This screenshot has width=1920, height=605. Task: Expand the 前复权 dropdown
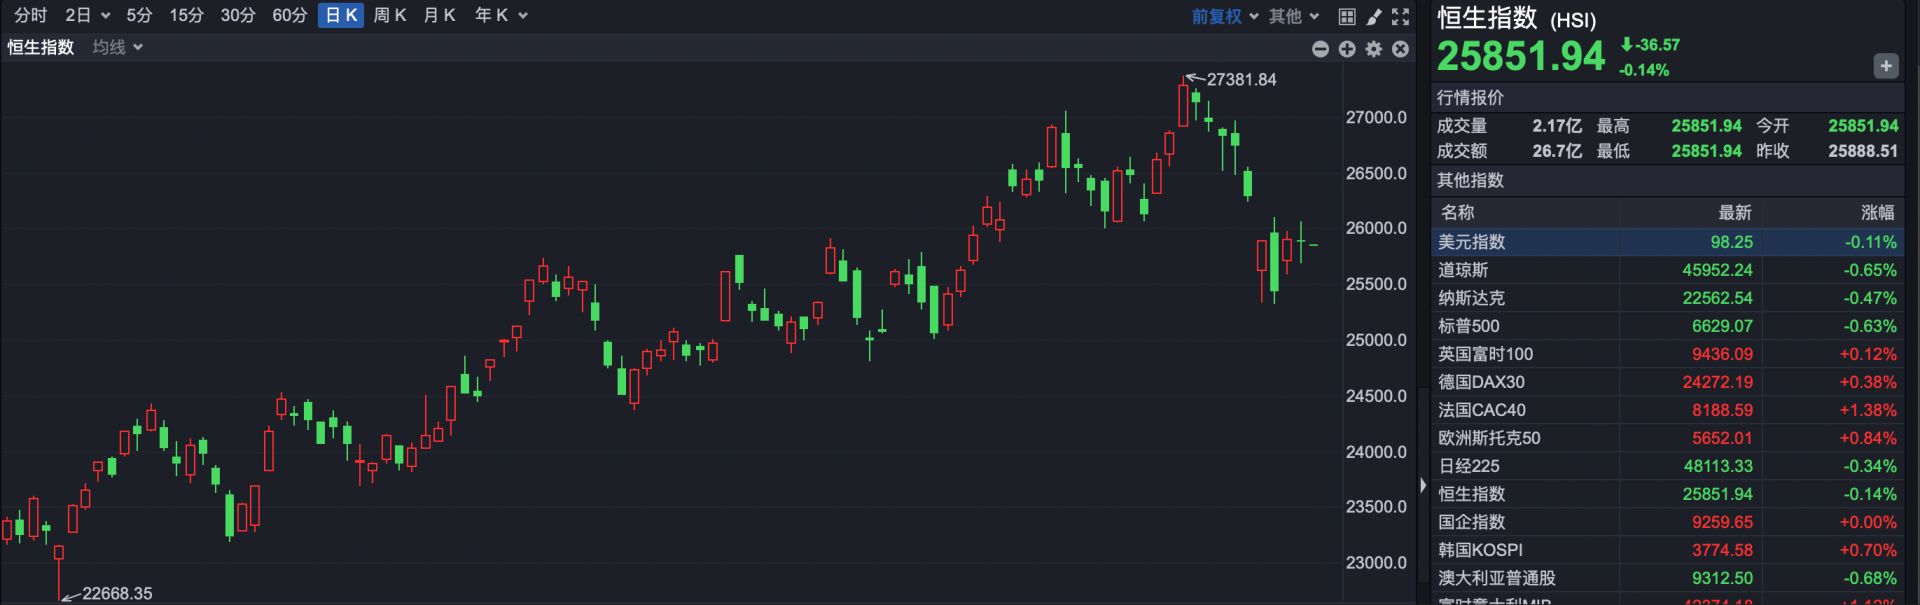point(1224,16)
